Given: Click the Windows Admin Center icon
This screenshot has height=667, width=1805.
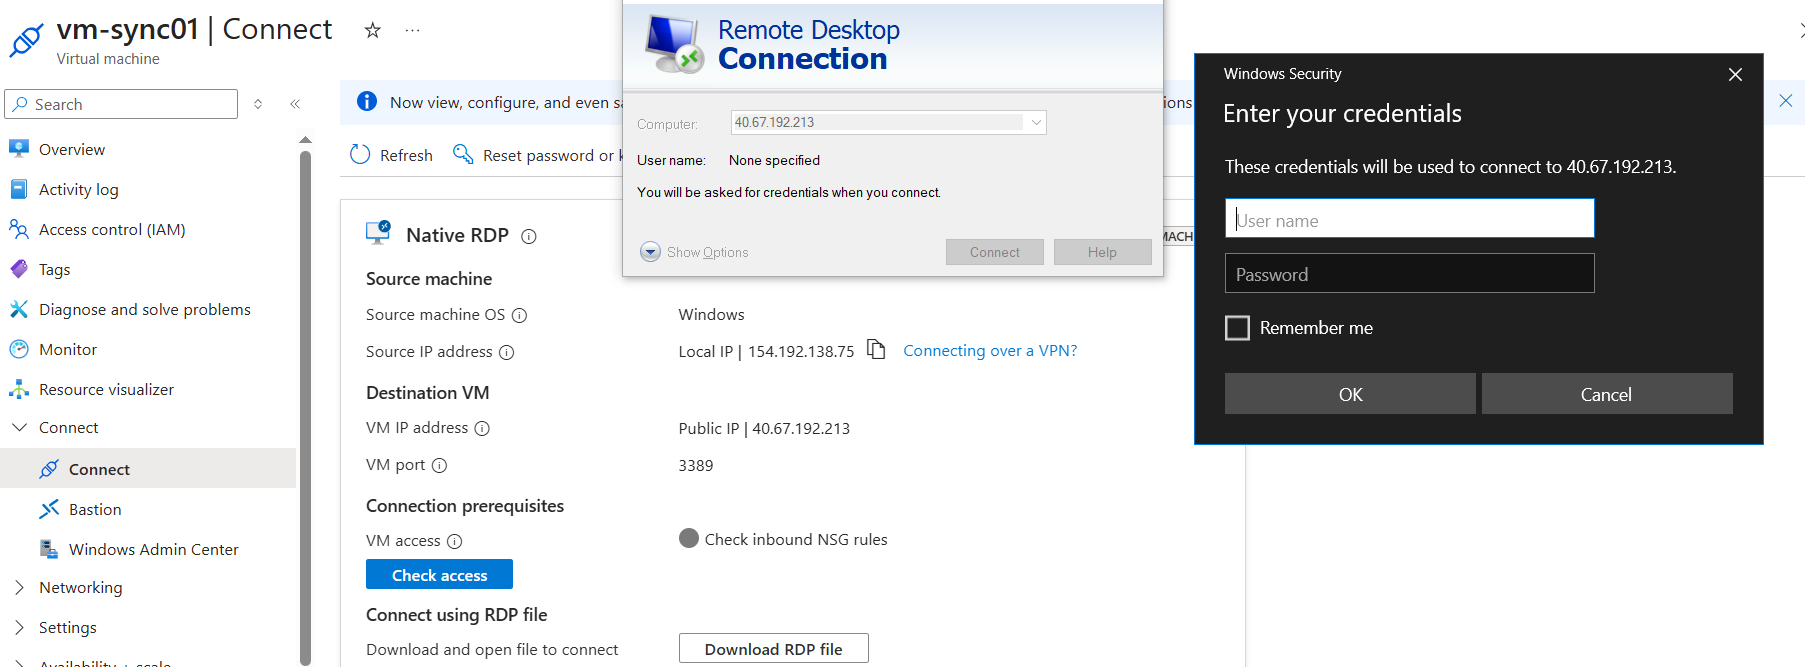Looking at the screenshot, I should click(x=49, y=549).
